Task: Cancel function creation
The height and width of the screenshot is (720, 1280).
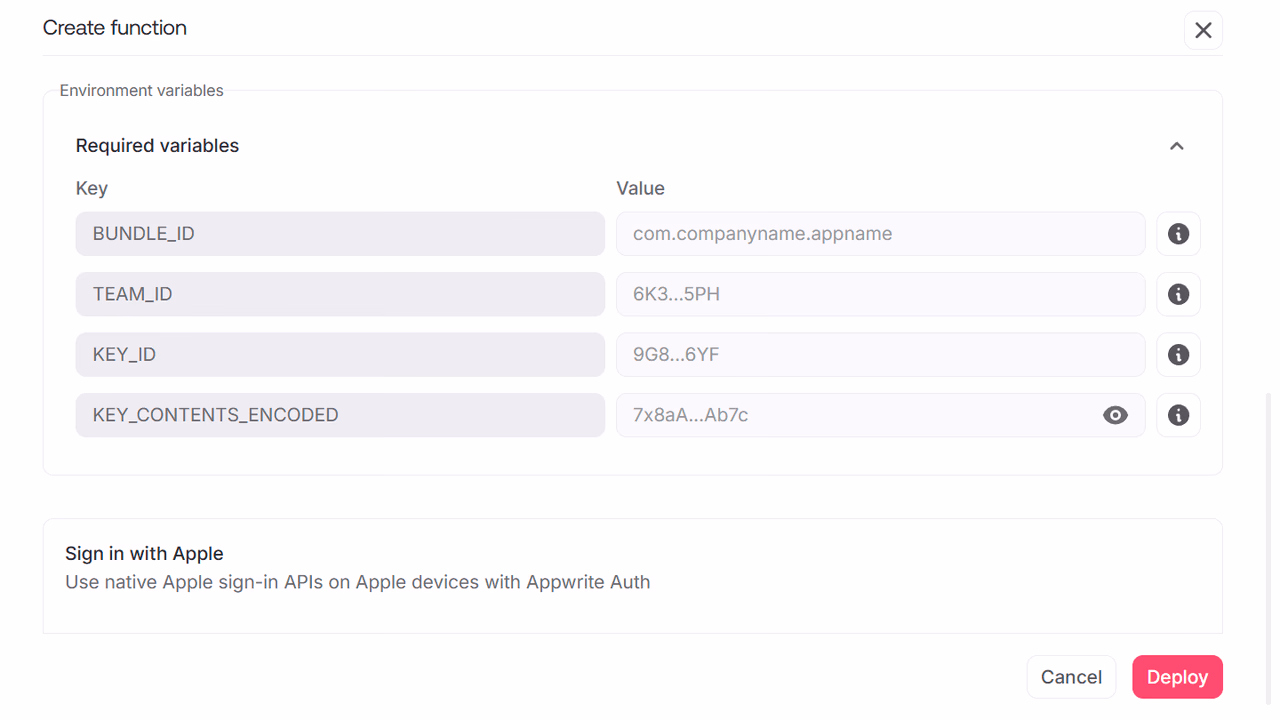Action: click(x=1071, y=677)
